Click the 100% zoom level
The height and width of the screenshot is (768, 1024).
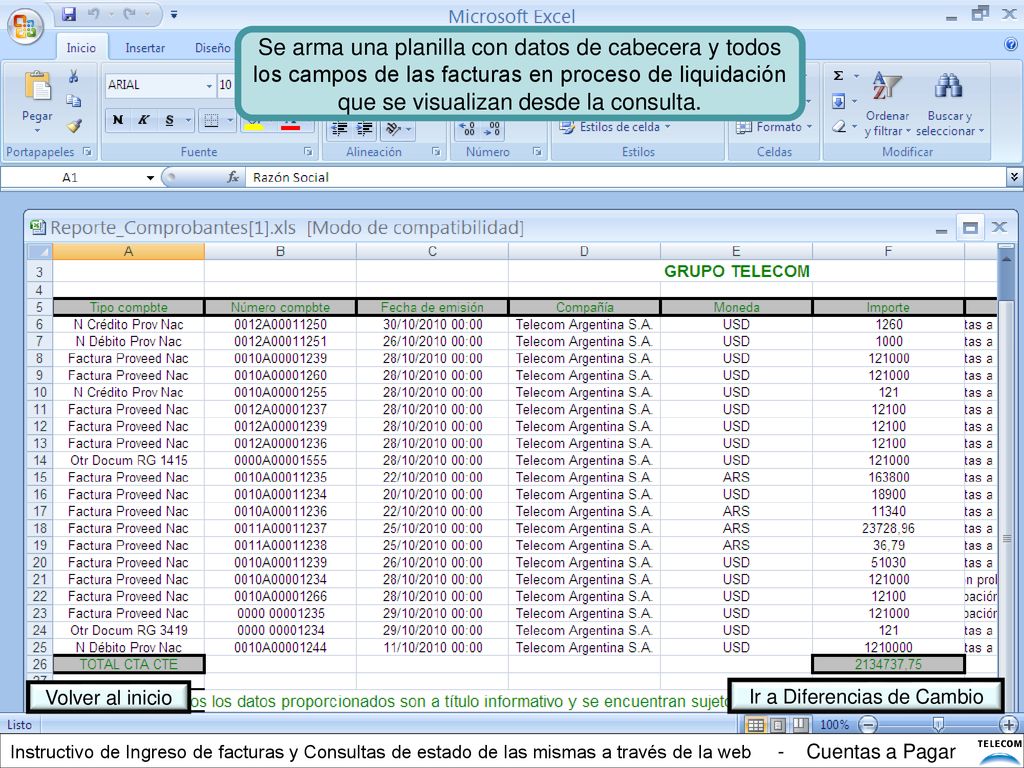click(x=834, y=725)
